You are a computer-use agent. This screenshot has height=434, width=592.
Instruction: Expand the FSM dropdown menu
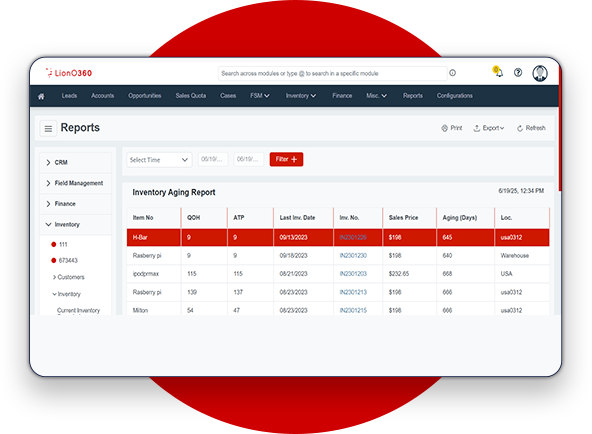coord(260,96)
